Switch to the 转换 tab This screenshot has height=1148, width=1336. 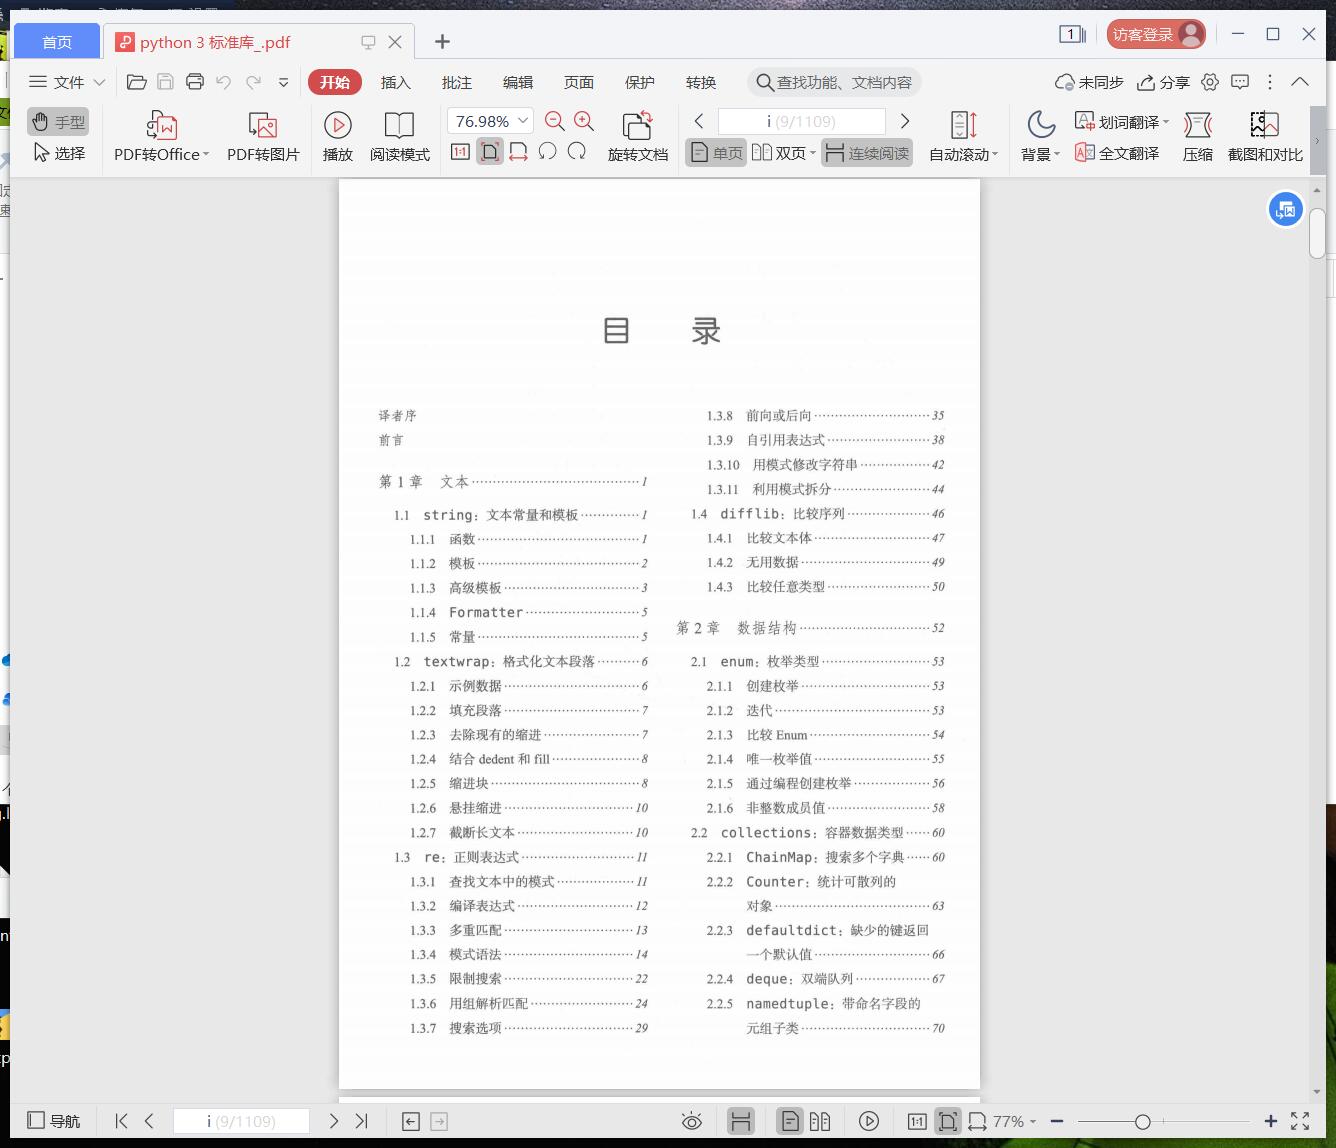click(701, 82)
